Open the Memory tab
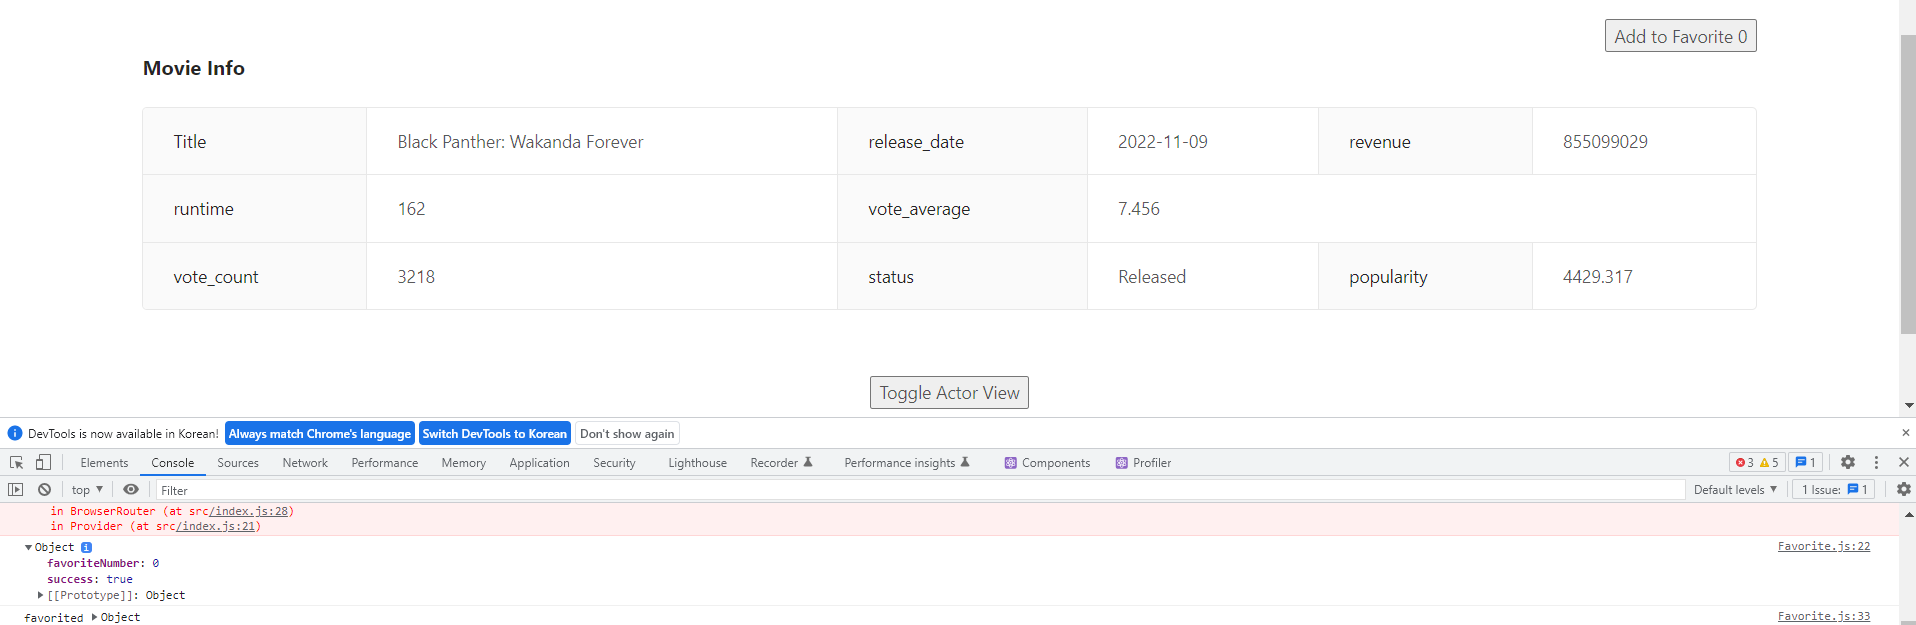Image resolution: width=1916 pixels, height=625 pixels. point(464,463)
